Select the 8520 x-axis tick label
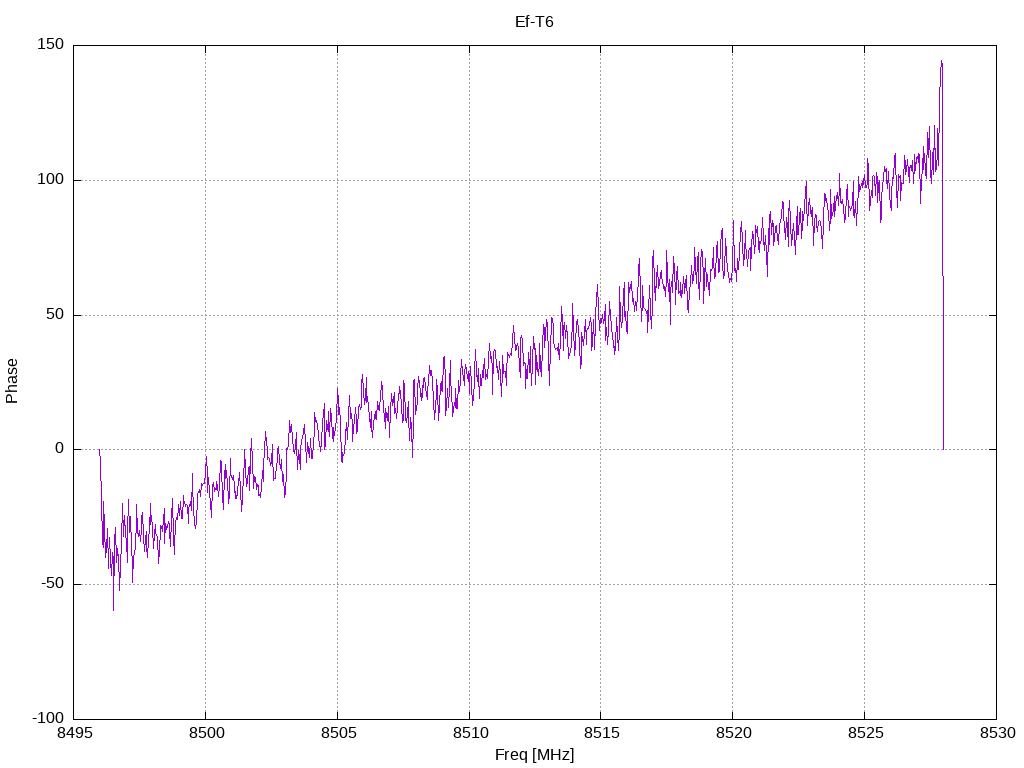Viewport: 1024px width, 768px height. point(733,733)
